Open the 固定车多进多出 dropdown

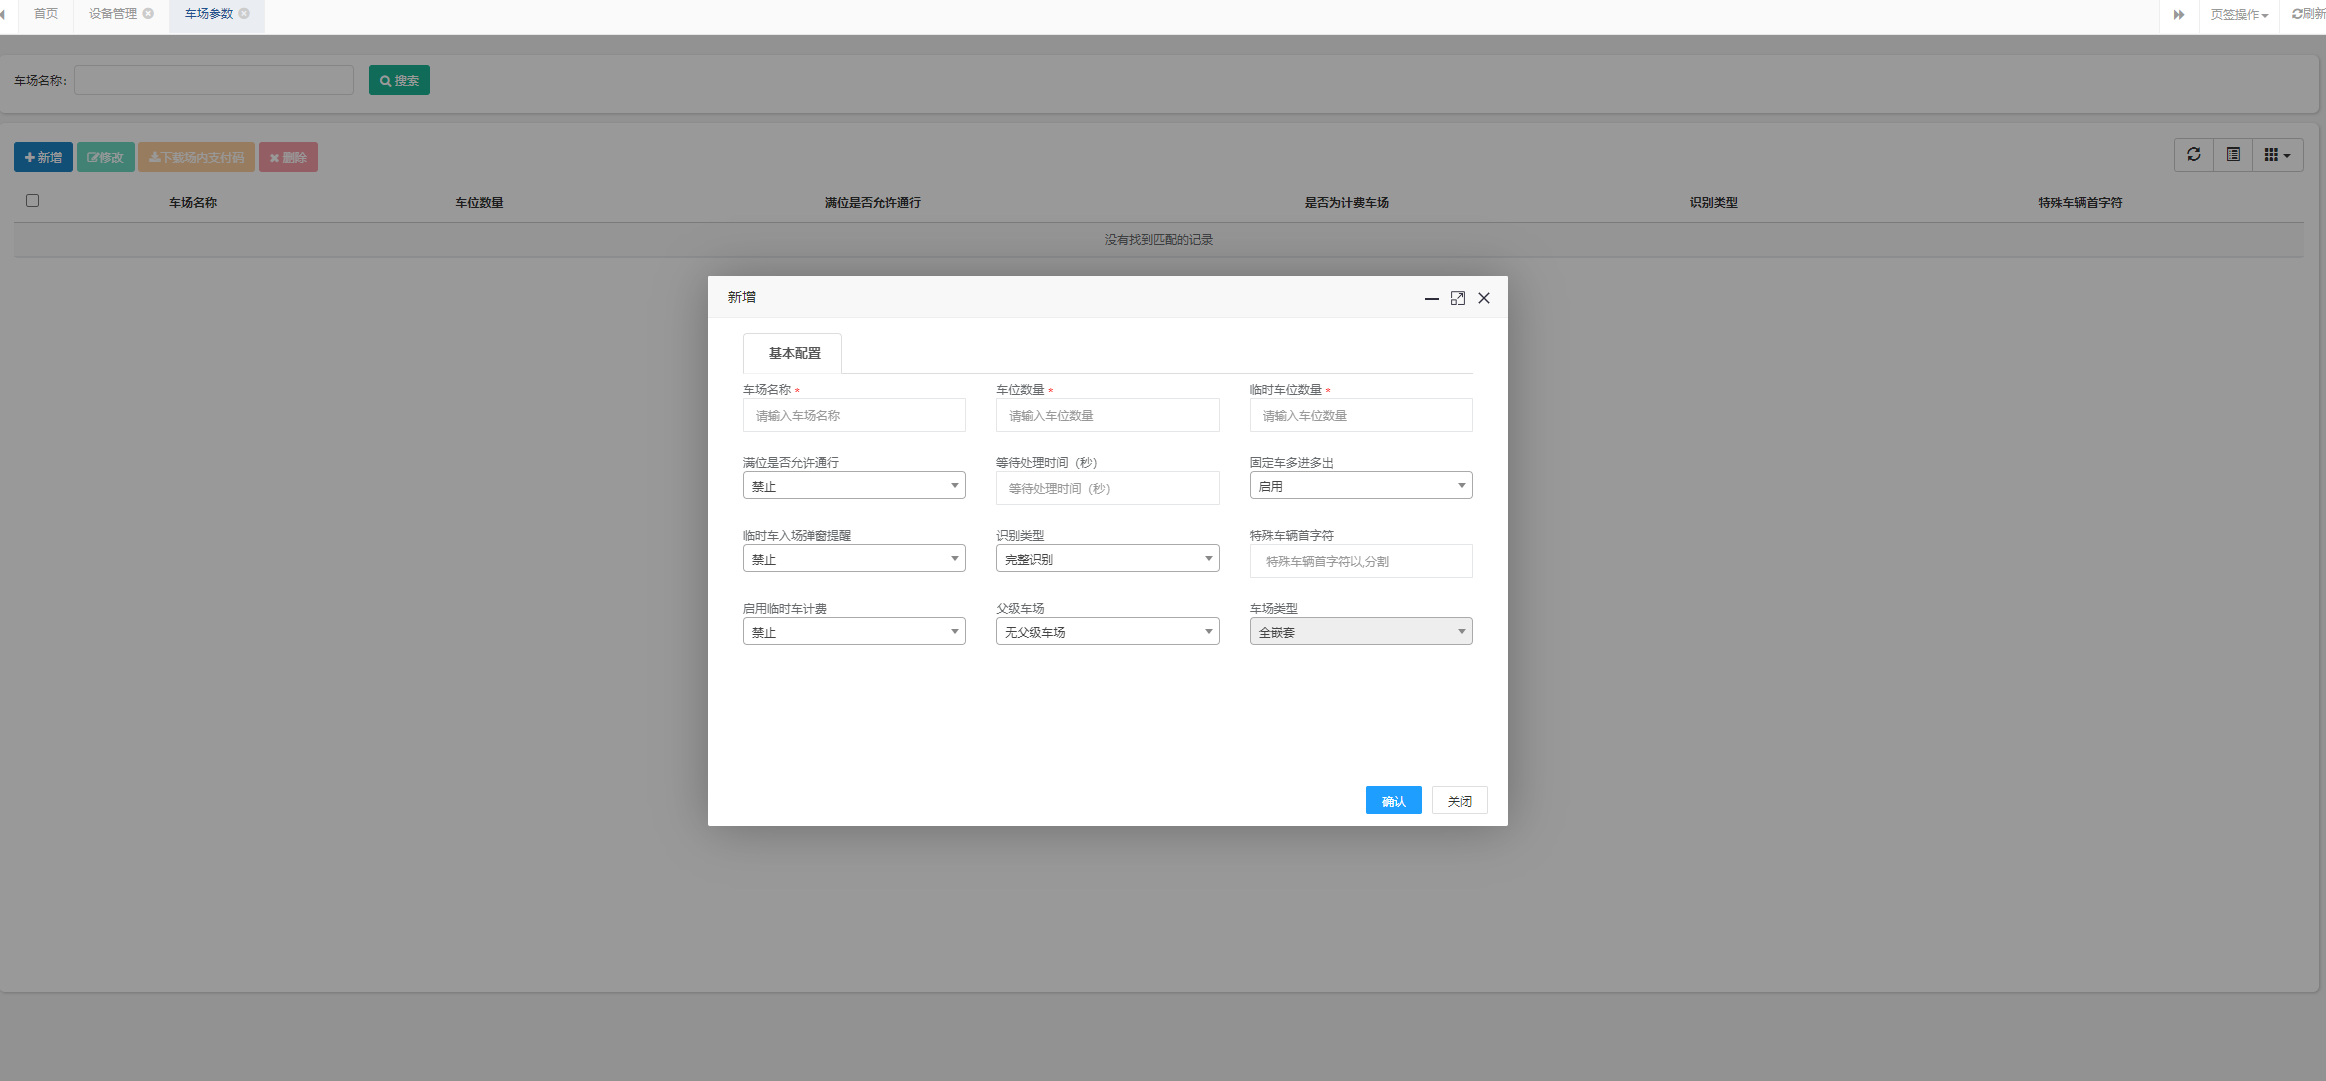[1361, 486]
